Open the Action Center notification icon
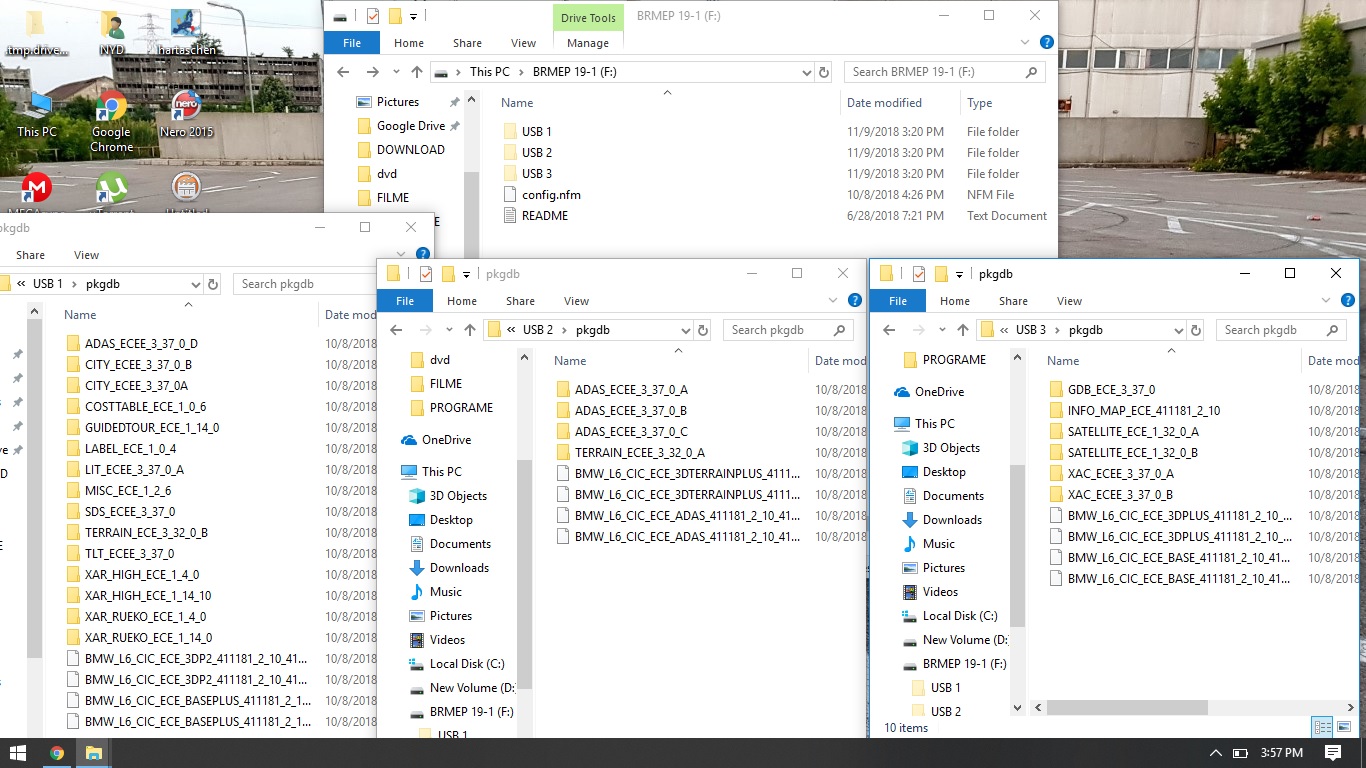The height and width of the screenshot is (768, 1366). click(1333, 753)
